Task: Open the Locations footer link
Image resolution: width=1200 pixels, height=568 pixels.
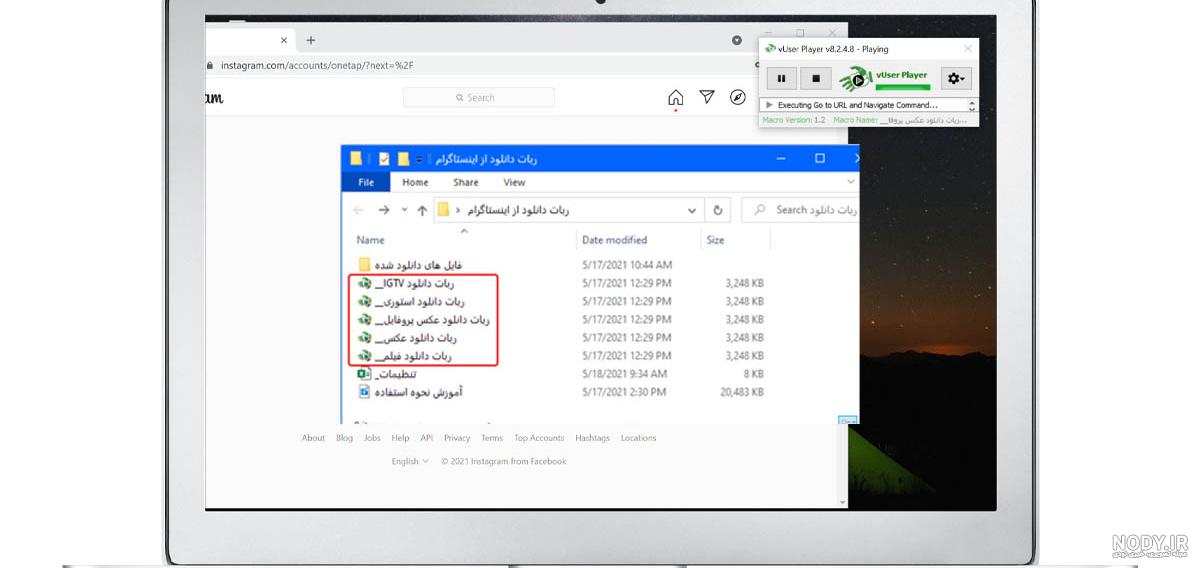Action: [638, 438]
